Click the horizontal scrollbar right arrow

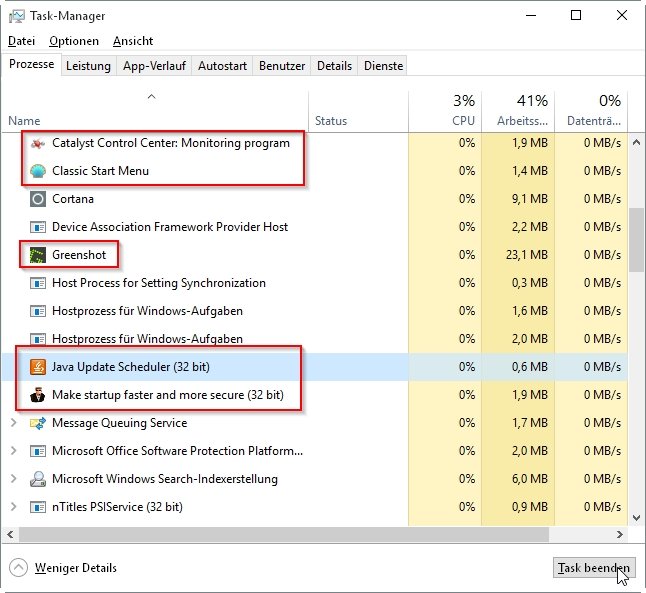[x=620, y=534]
